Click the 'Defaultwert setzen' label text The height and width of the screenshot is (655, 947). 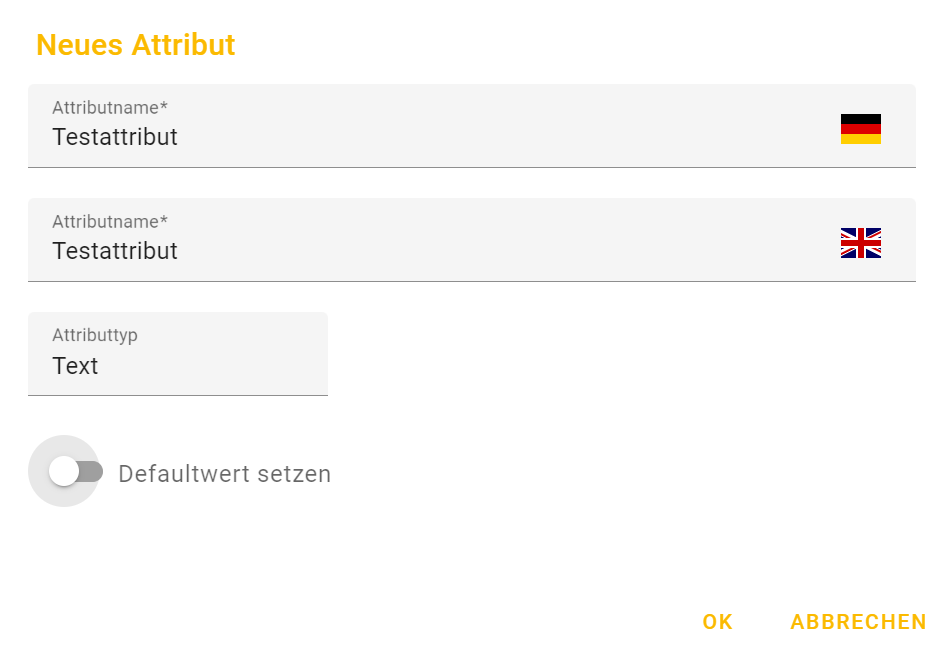(224, 474)
